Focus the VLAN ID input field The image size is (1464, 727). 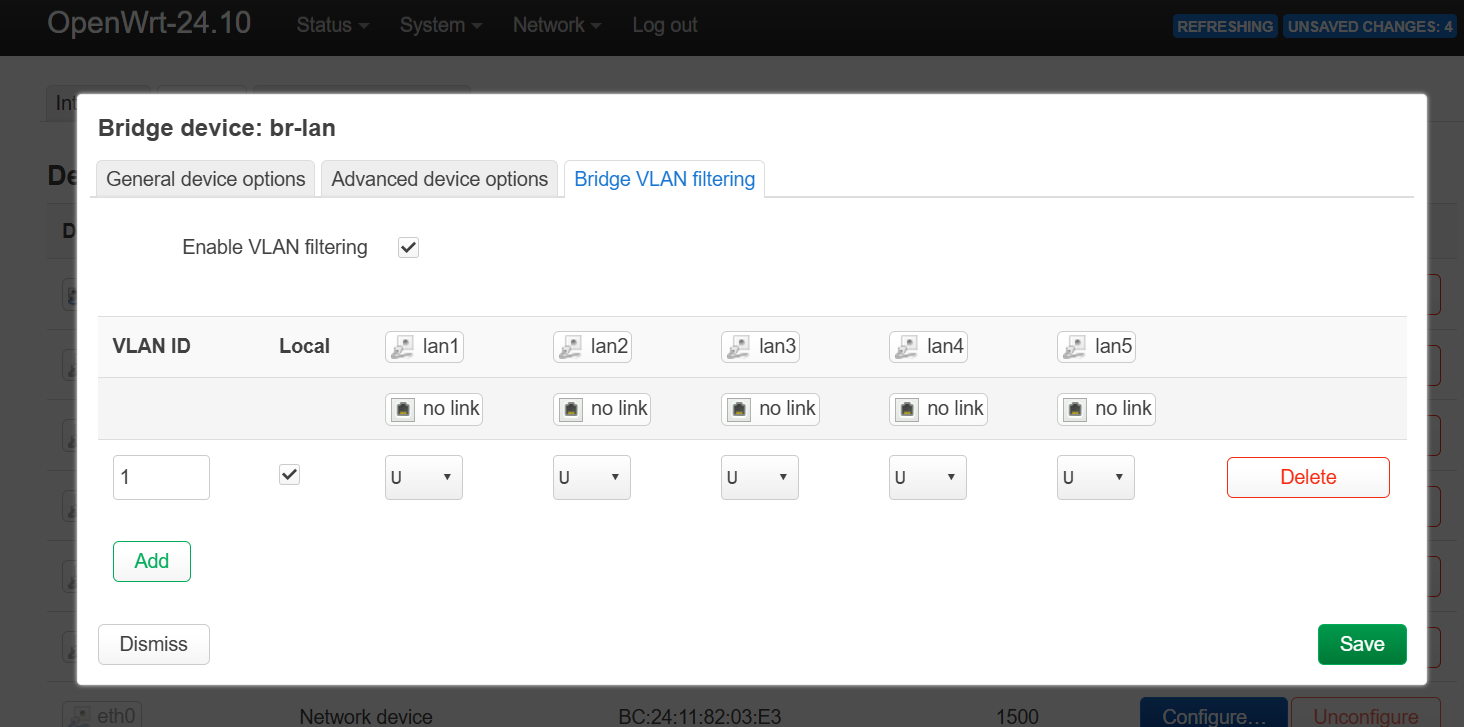pyautogui.click(x=161, y=478)
